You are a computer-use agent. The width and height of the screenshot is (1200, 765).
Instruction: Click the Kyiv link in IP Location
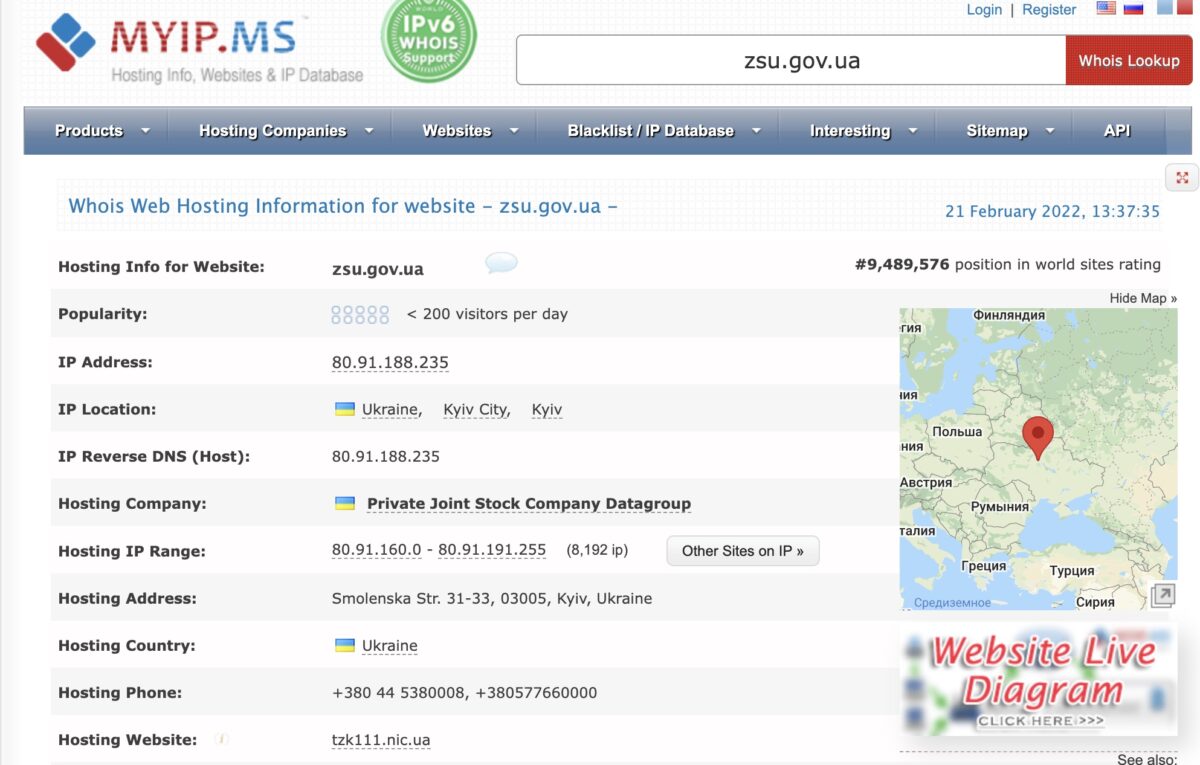pos(547,409)
